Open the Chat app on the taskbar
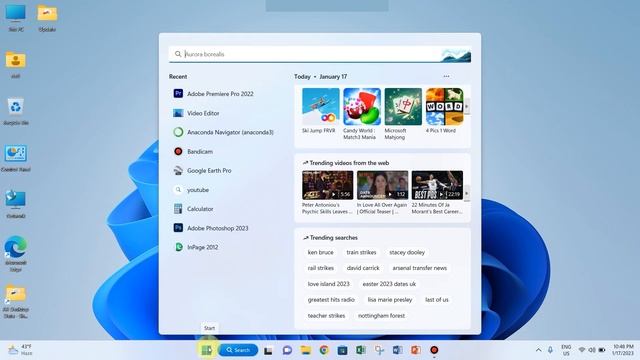The image size is (640, 360). click(x=287, y=350)
